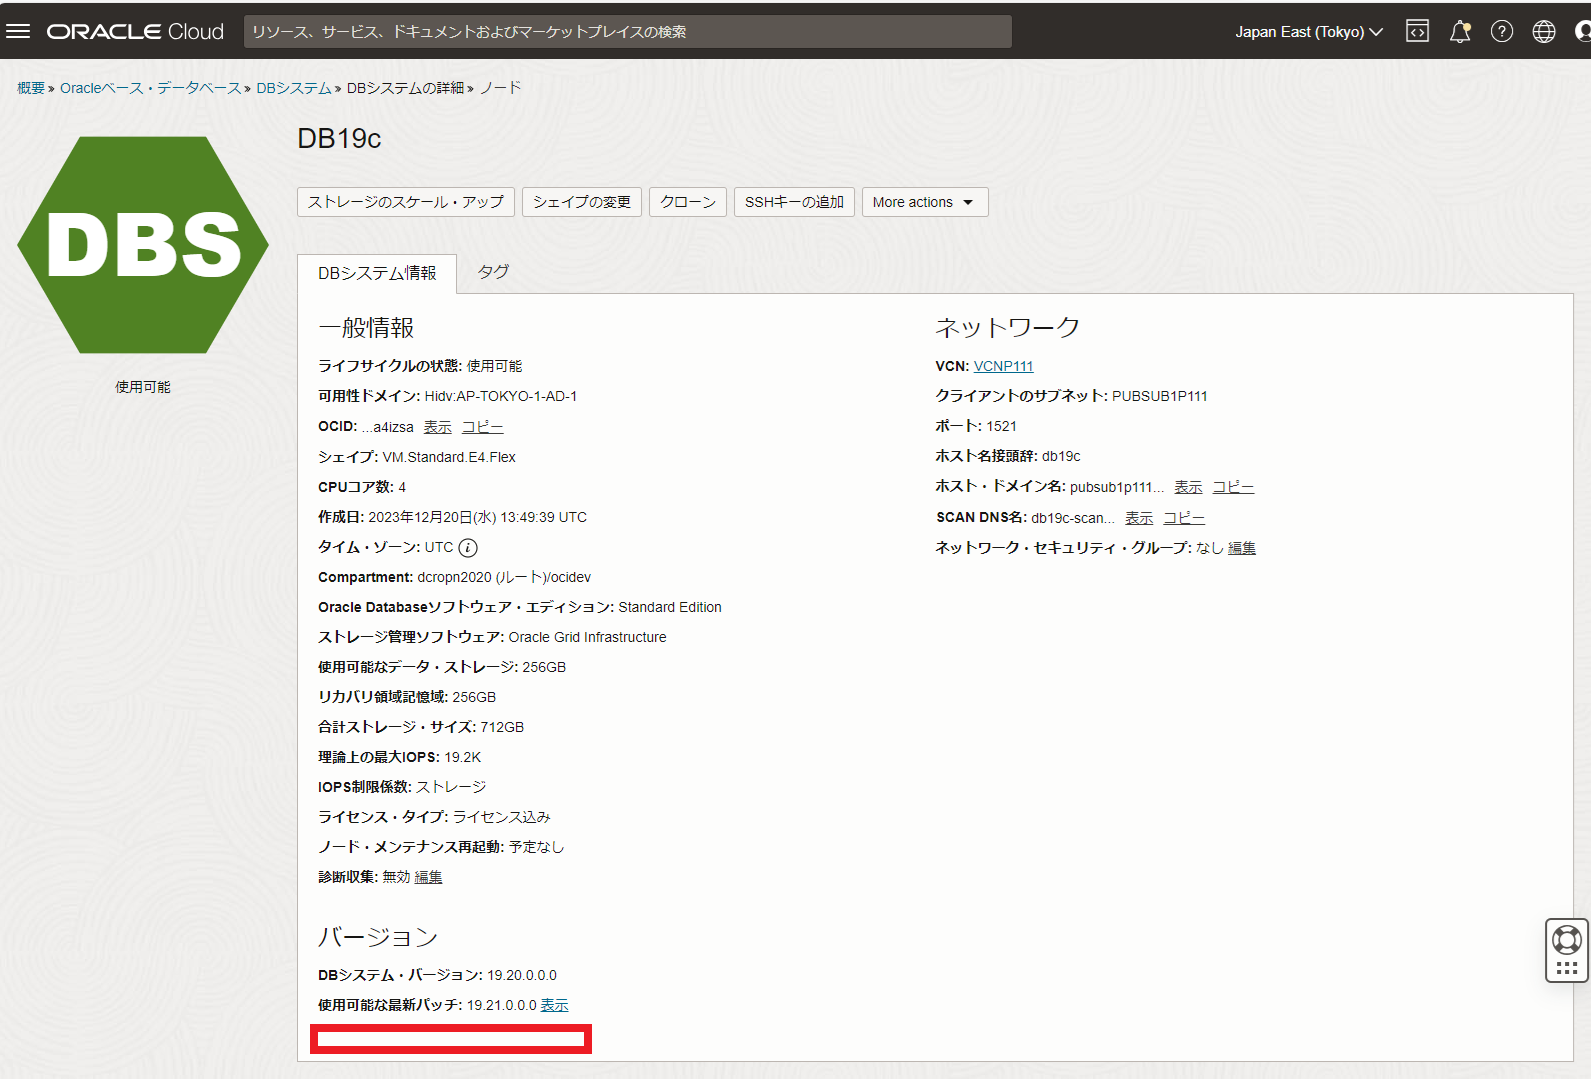This screenshot has width=1591, height=1079.
Task: Show time zone info icon
Action: click(x=468, y=548)
